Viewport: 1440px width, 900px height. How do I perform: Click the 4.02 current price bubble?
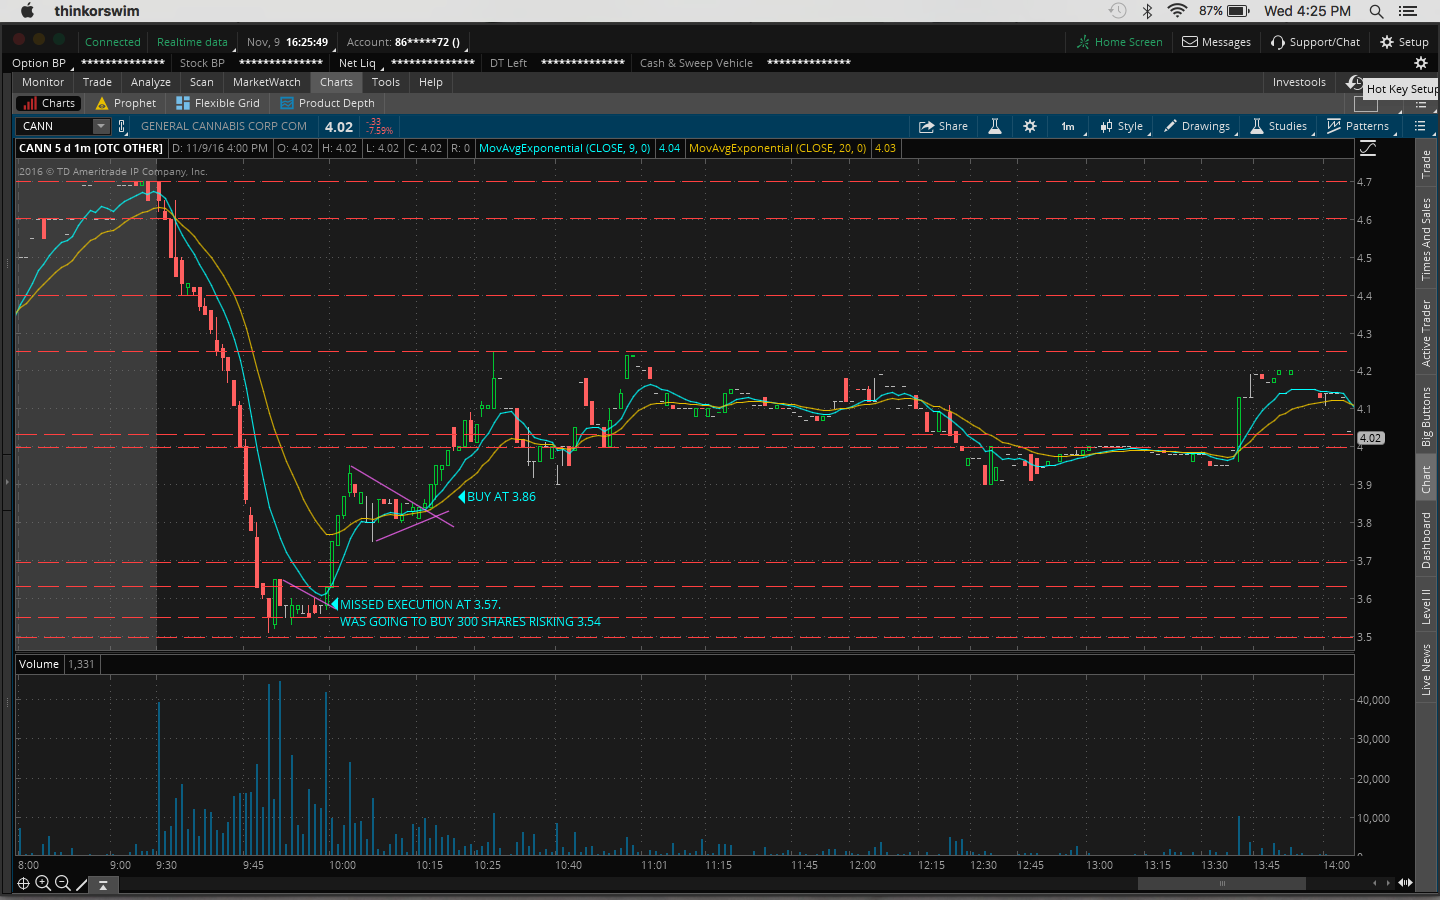(x=1370, y=438)
